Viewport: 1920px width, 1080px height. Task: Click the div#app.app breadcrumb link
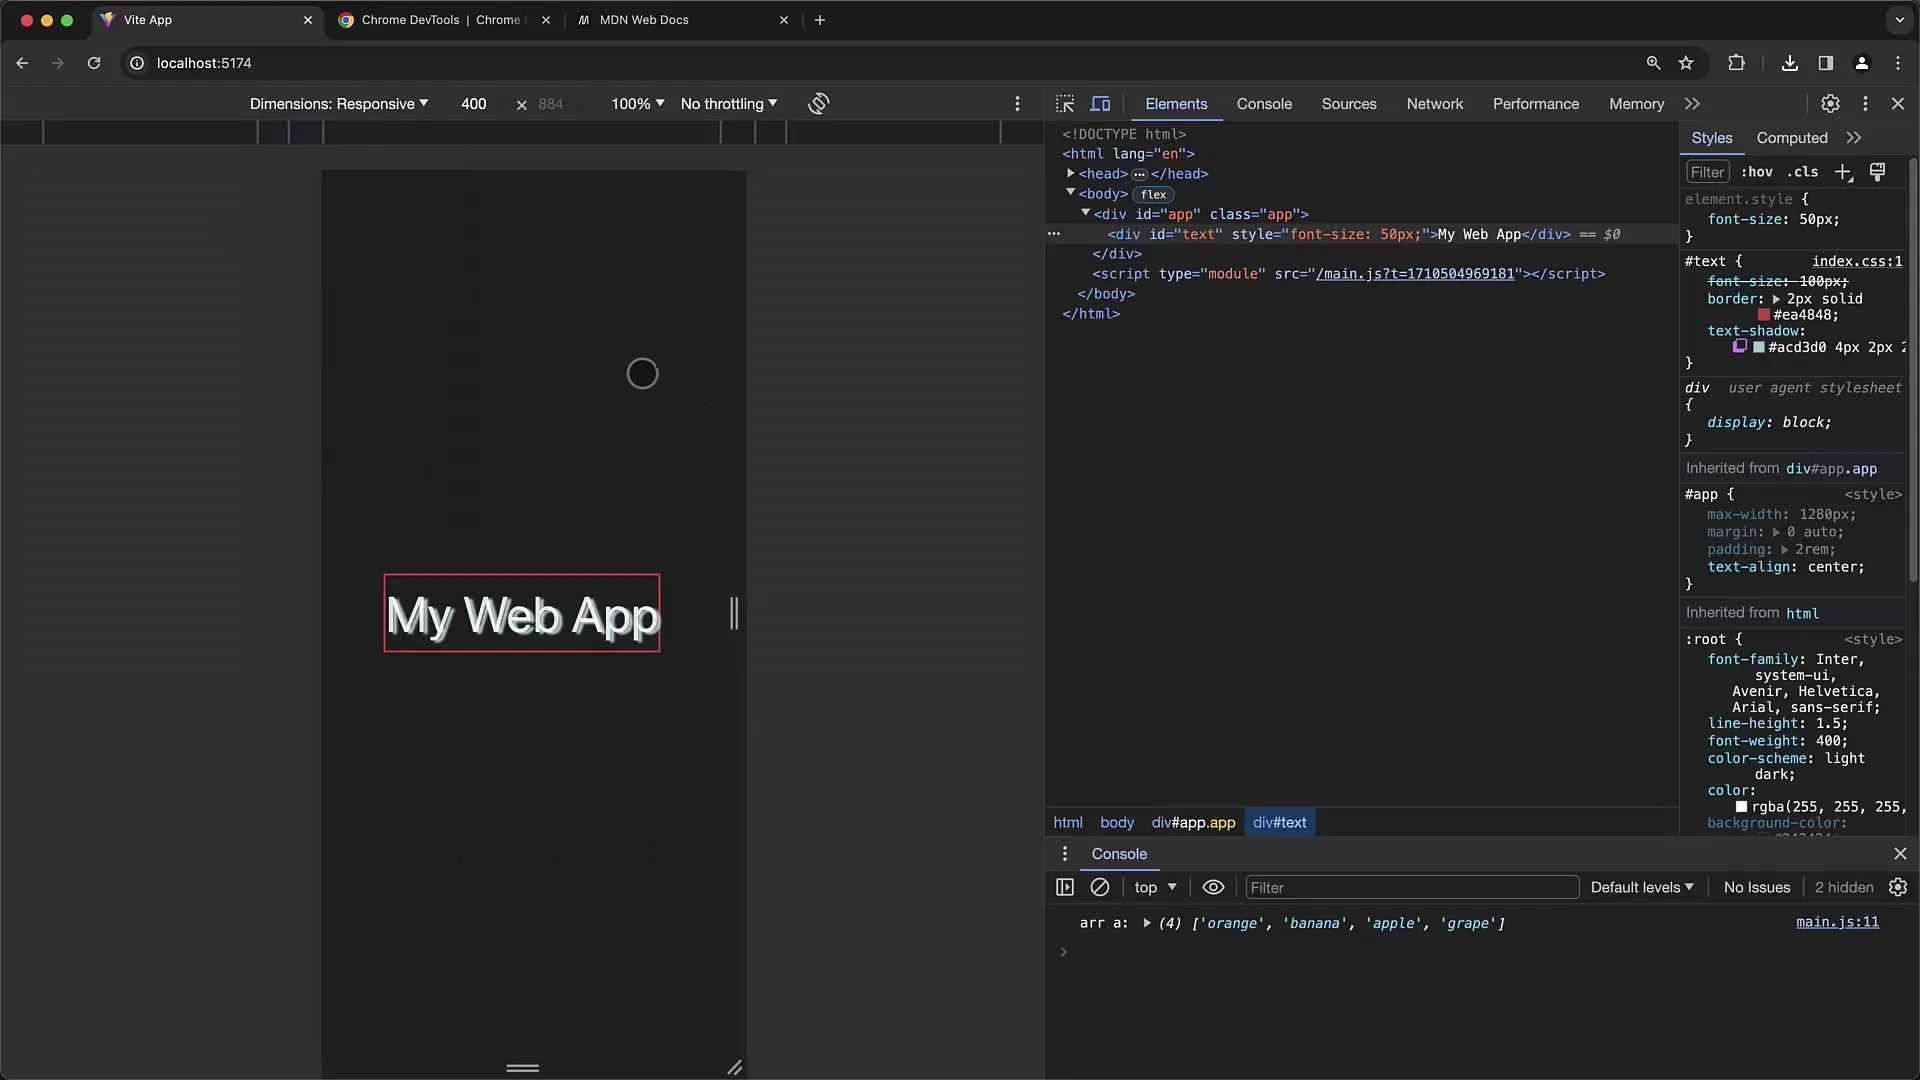pos(1193,822)
